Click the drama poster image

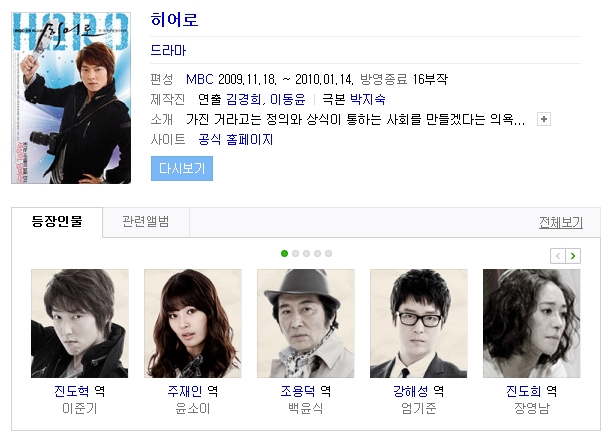71,98
